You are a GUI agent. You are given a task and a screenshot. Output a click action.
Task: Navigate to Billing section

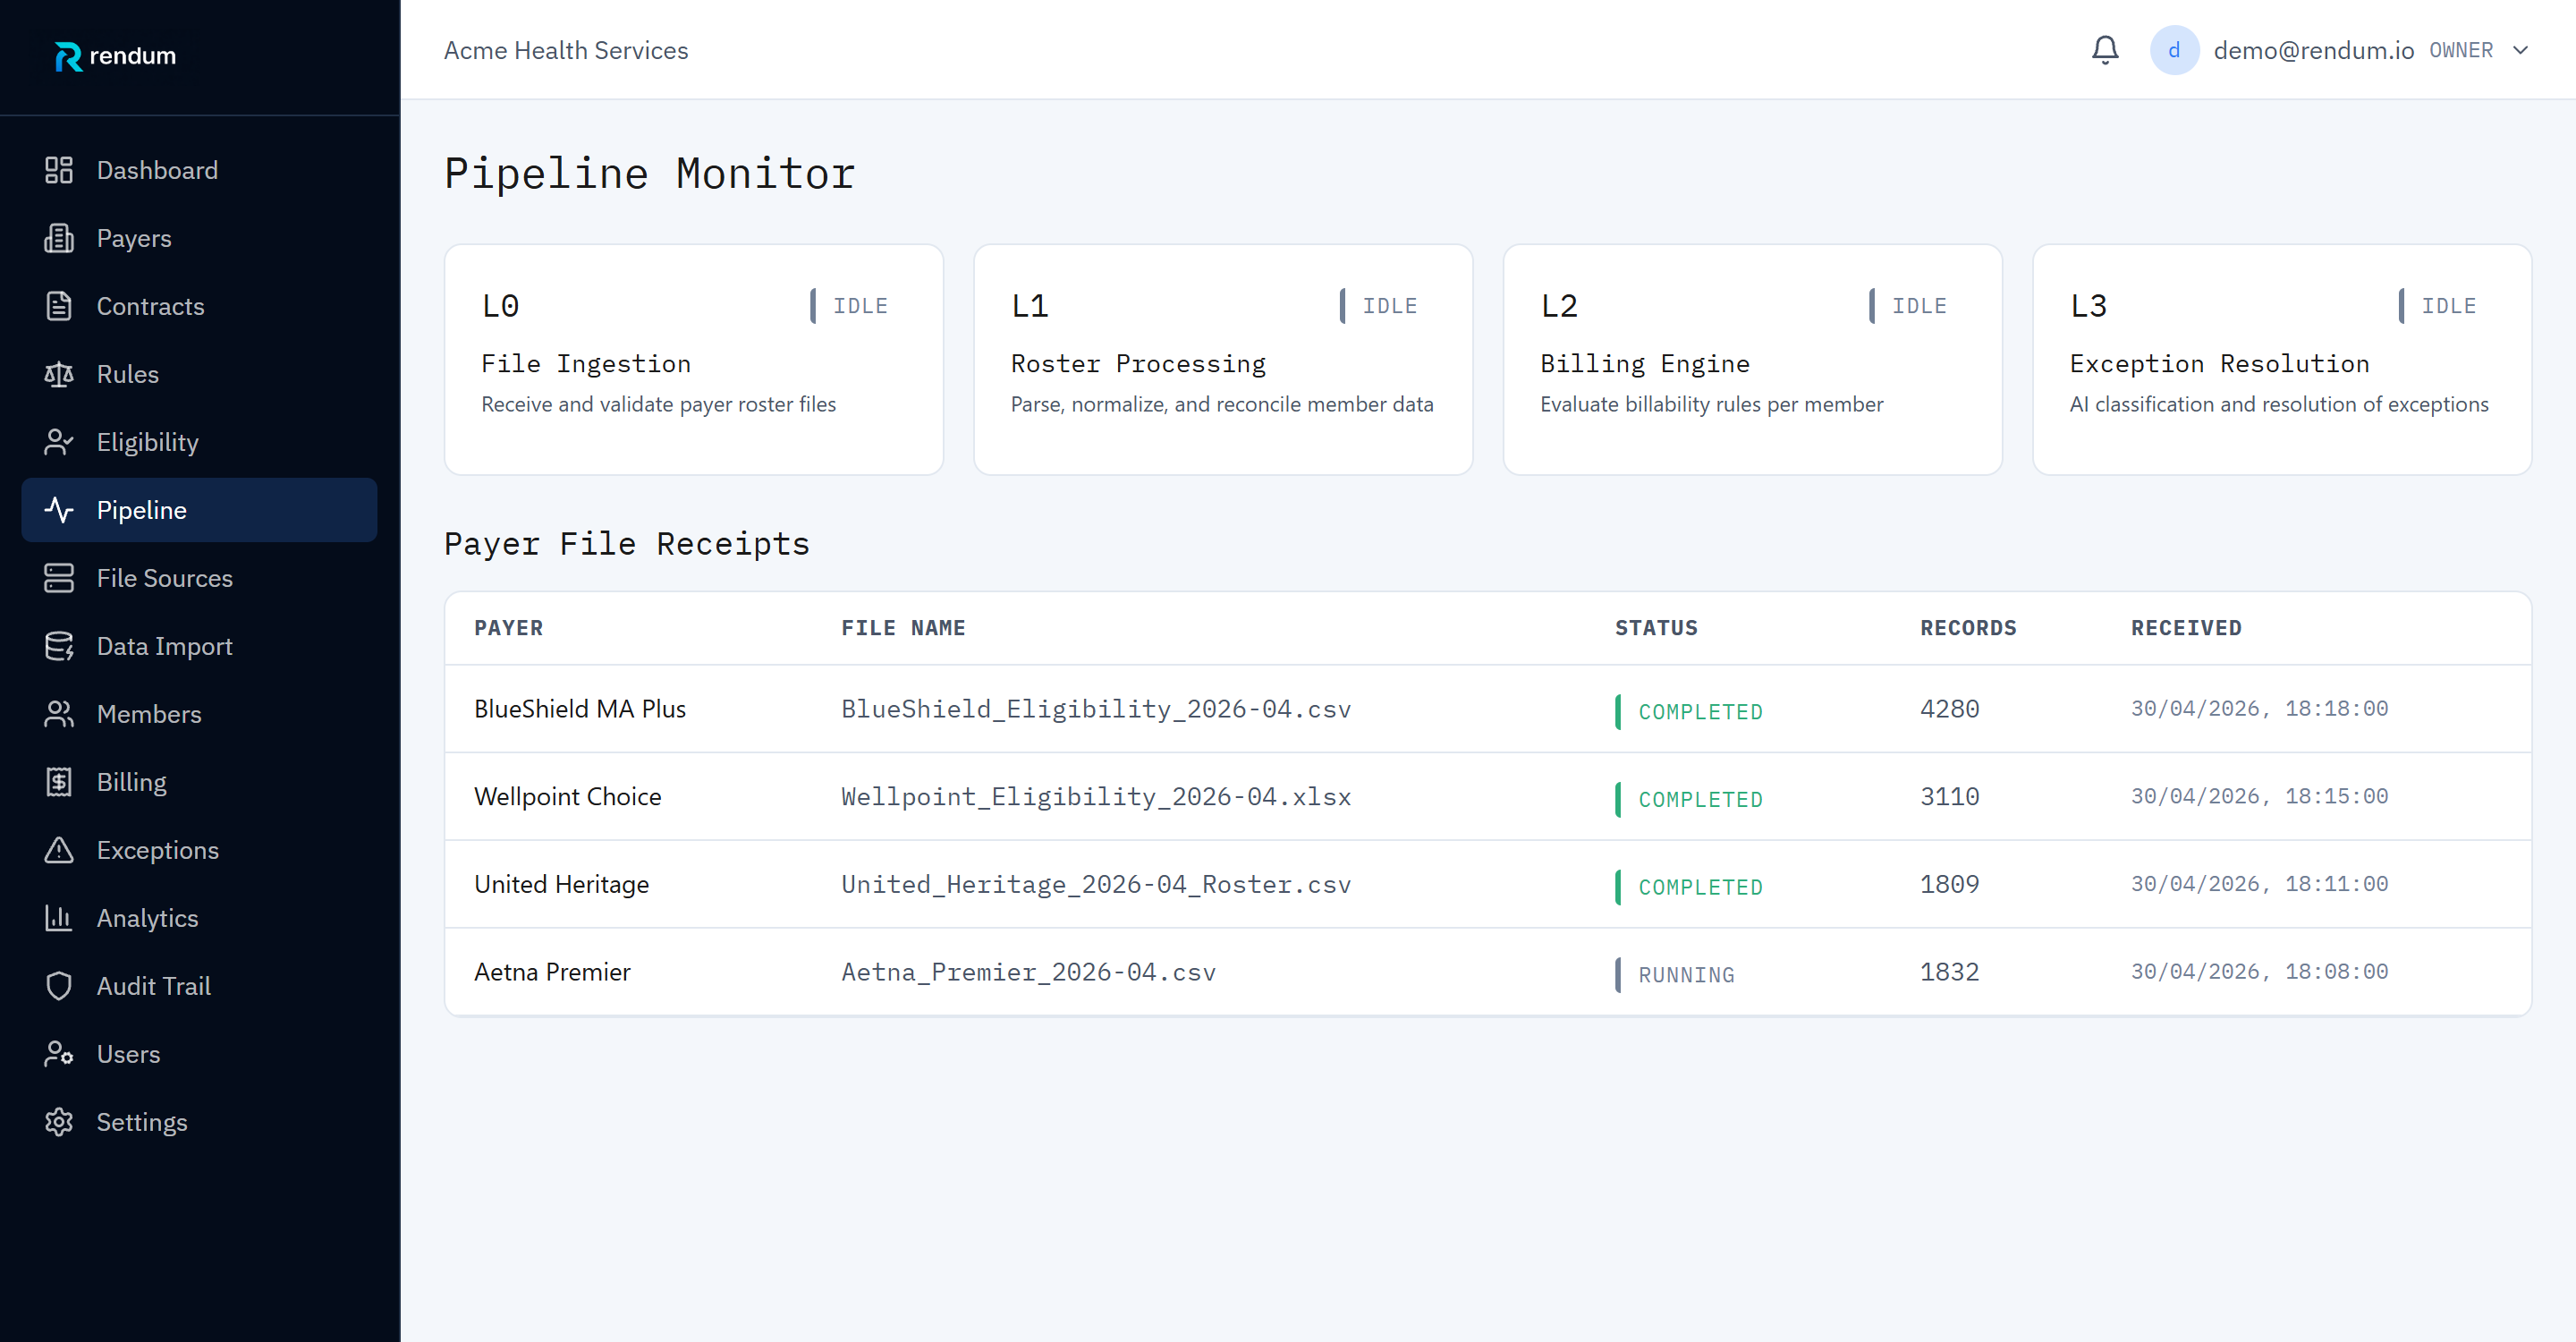pyautogui.click(x=199, y=782)
